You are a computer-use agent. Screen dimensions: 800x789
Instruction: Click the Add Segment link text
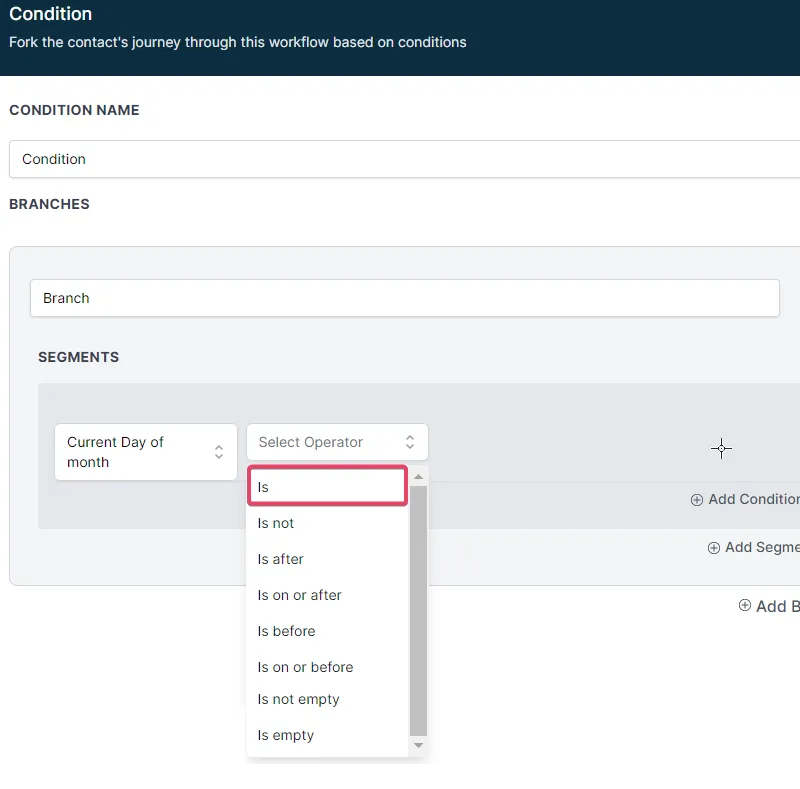pos(762,547)
